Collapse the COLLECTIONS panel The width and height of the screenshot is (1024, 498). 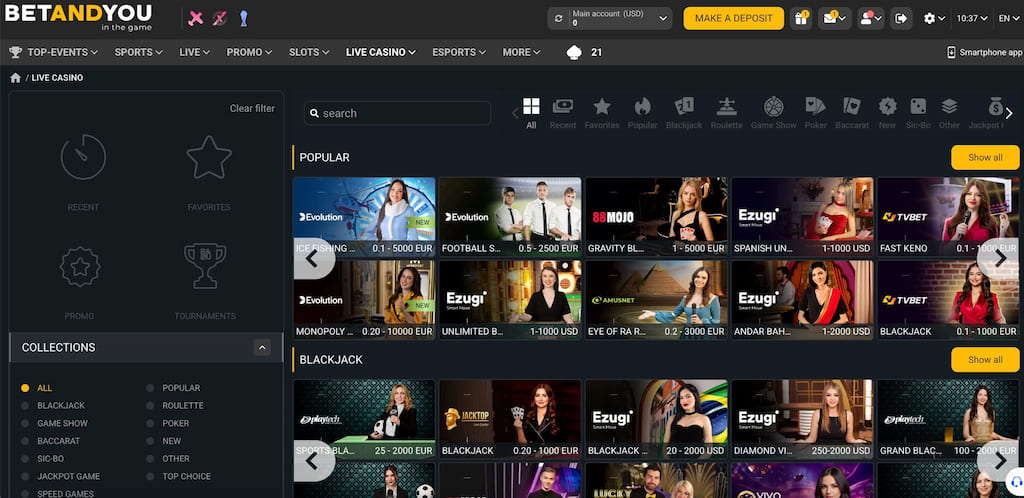262,347
